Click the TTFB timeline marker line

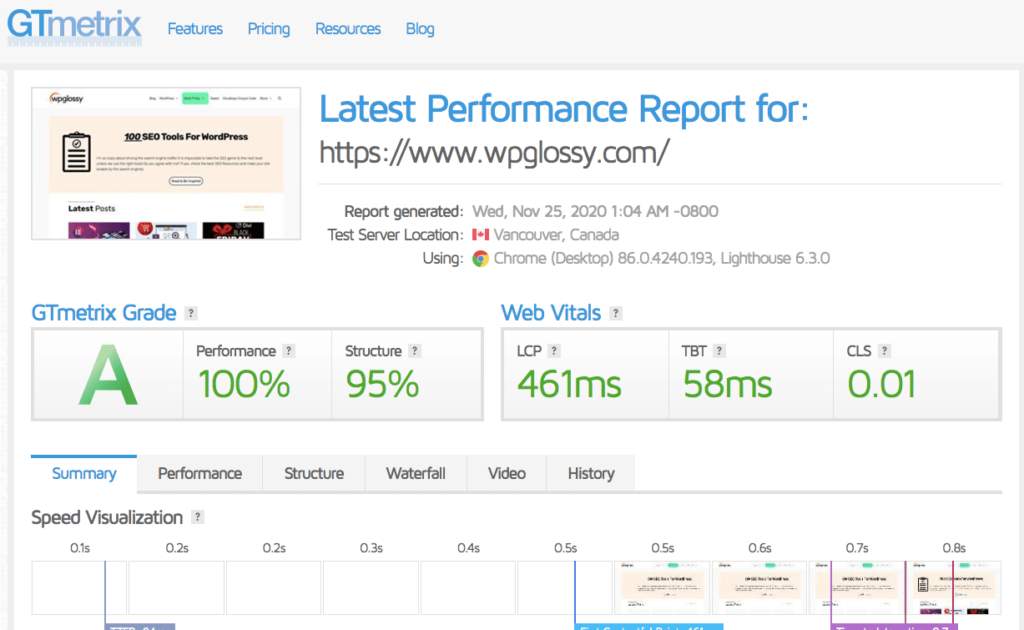tap(105, 591)
